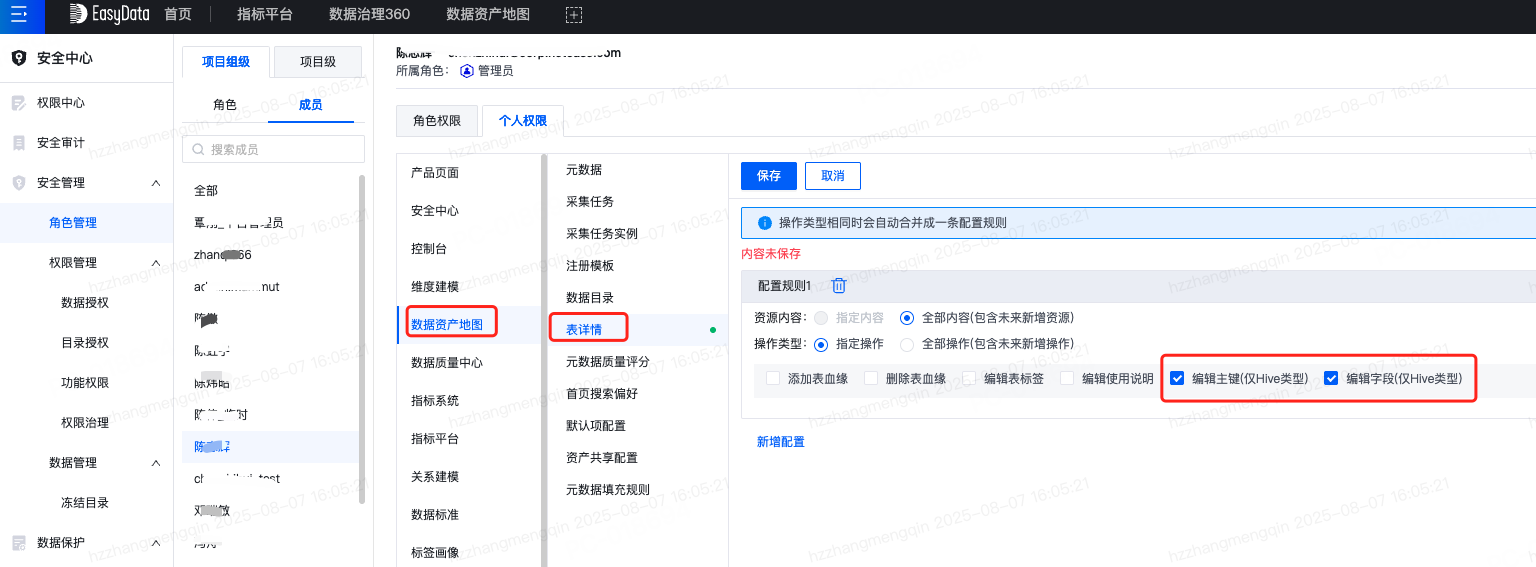Screen dimensions: 1536x567
Task: Click the plus-box icon in top navigation
Action: [x=573, y=15]
